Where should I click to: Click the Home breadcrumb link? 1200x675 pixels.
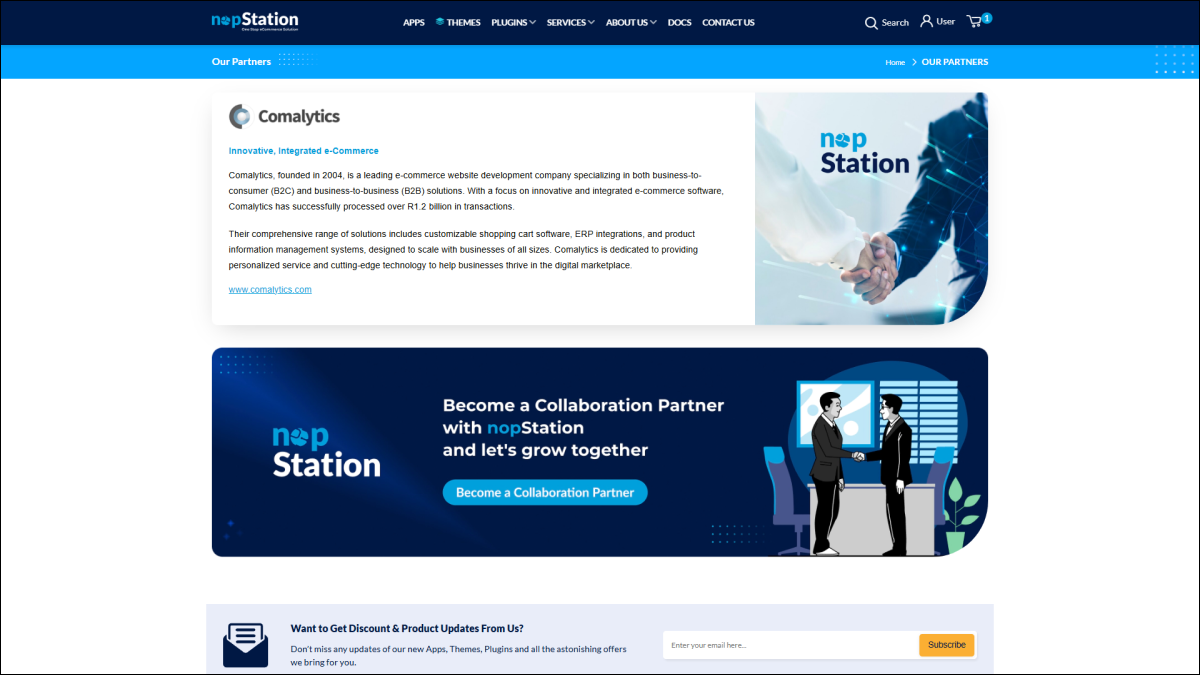click(895, 62)
